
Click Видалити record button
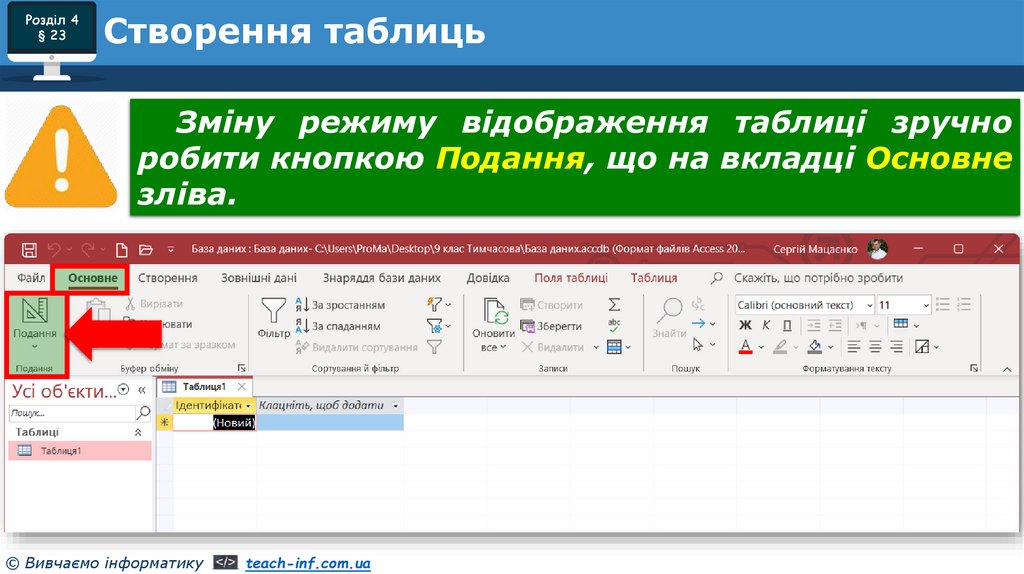553,347
